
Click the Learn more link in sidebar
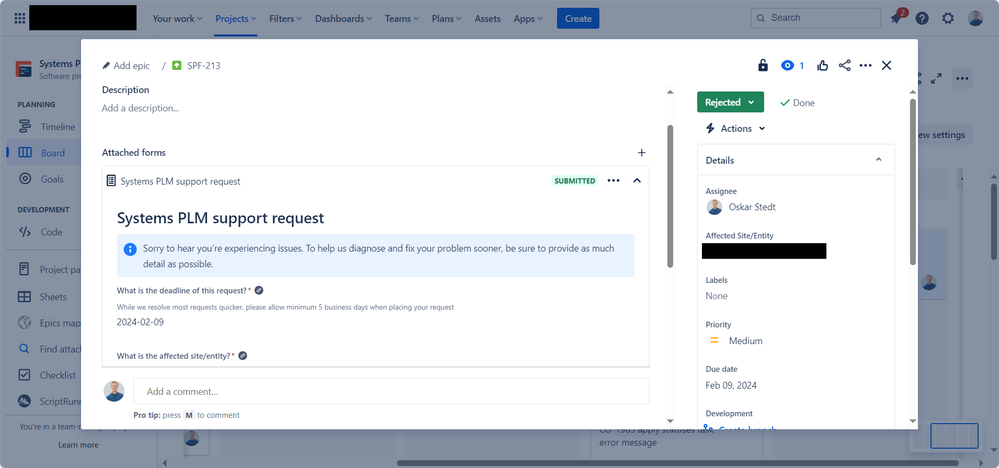pyautogui.click(x=78, y=445)
